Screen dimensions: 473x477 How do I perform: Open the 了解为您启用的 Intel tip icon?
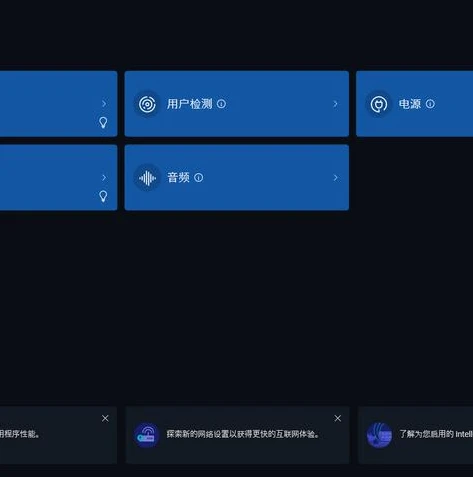point(379,435)
